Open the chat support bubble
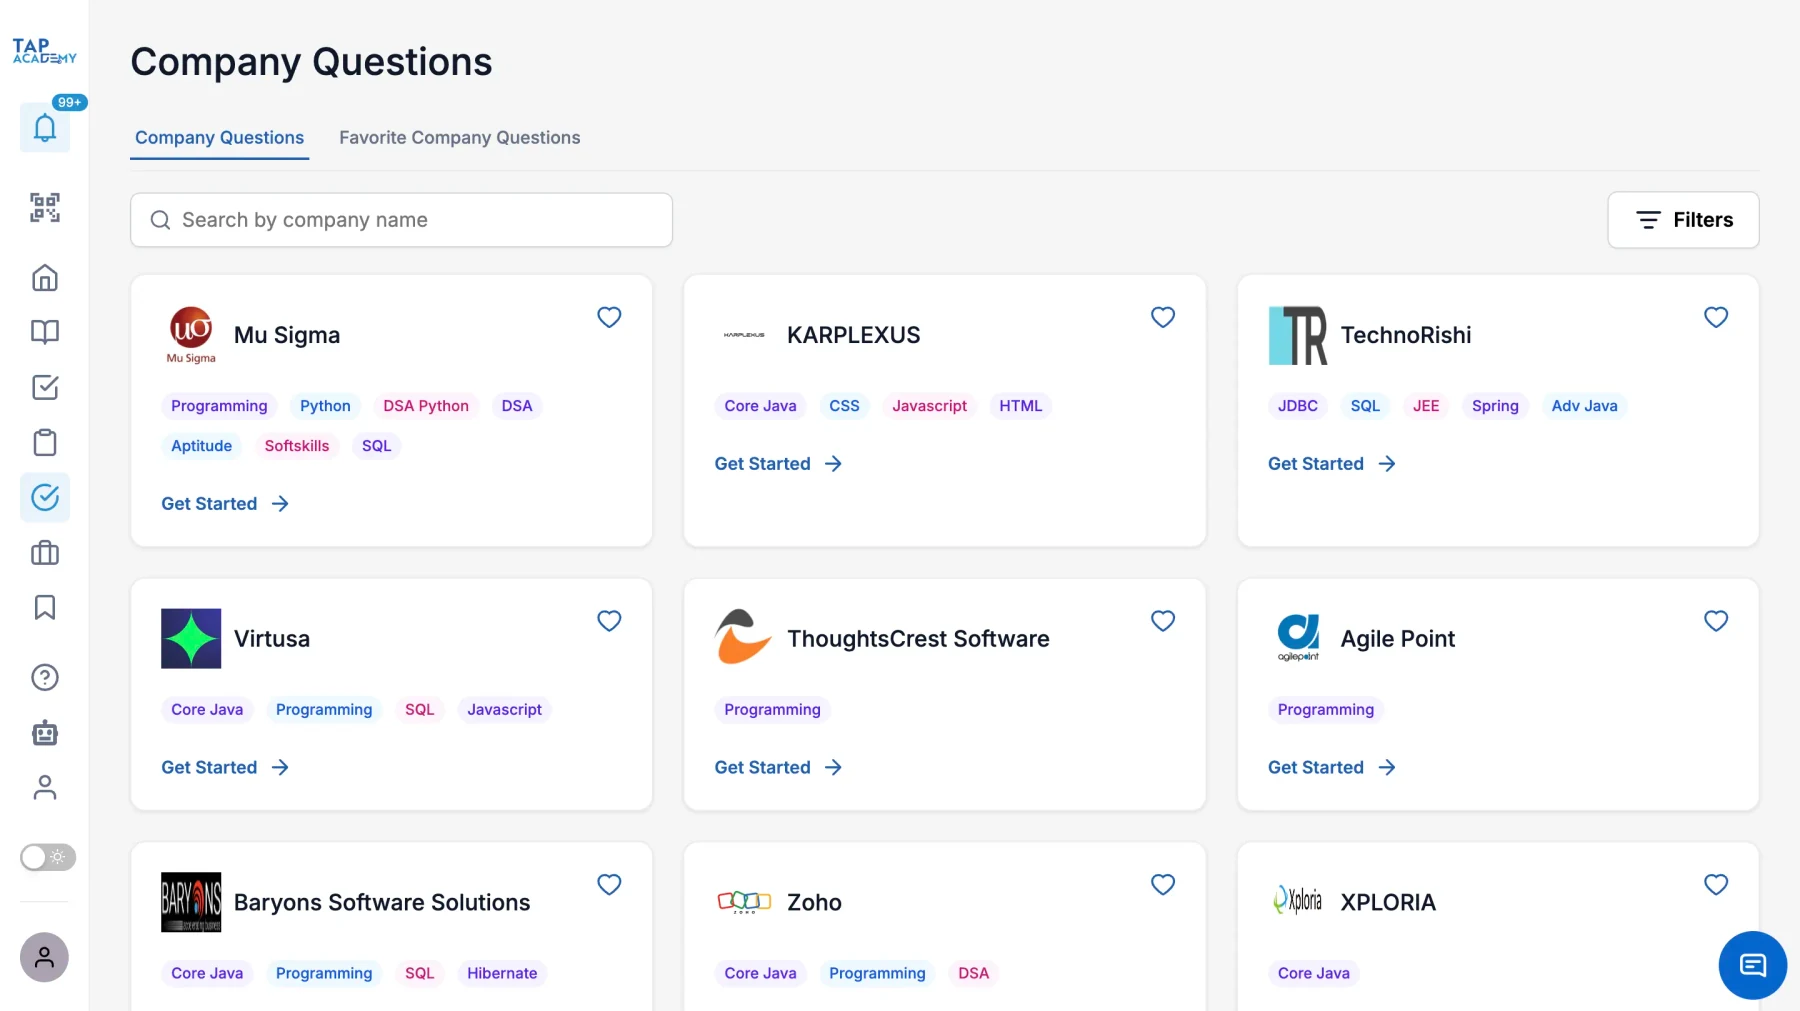Screen dimensions: 1800x1011 (x=1752, y=965)
